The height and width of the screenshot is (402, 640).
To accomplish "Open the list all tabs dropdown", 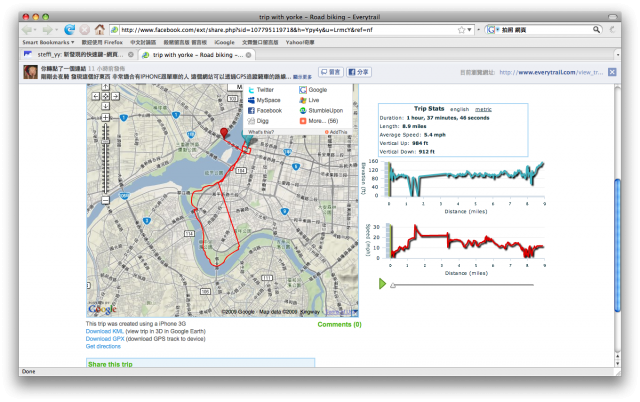I will [618, 55].
